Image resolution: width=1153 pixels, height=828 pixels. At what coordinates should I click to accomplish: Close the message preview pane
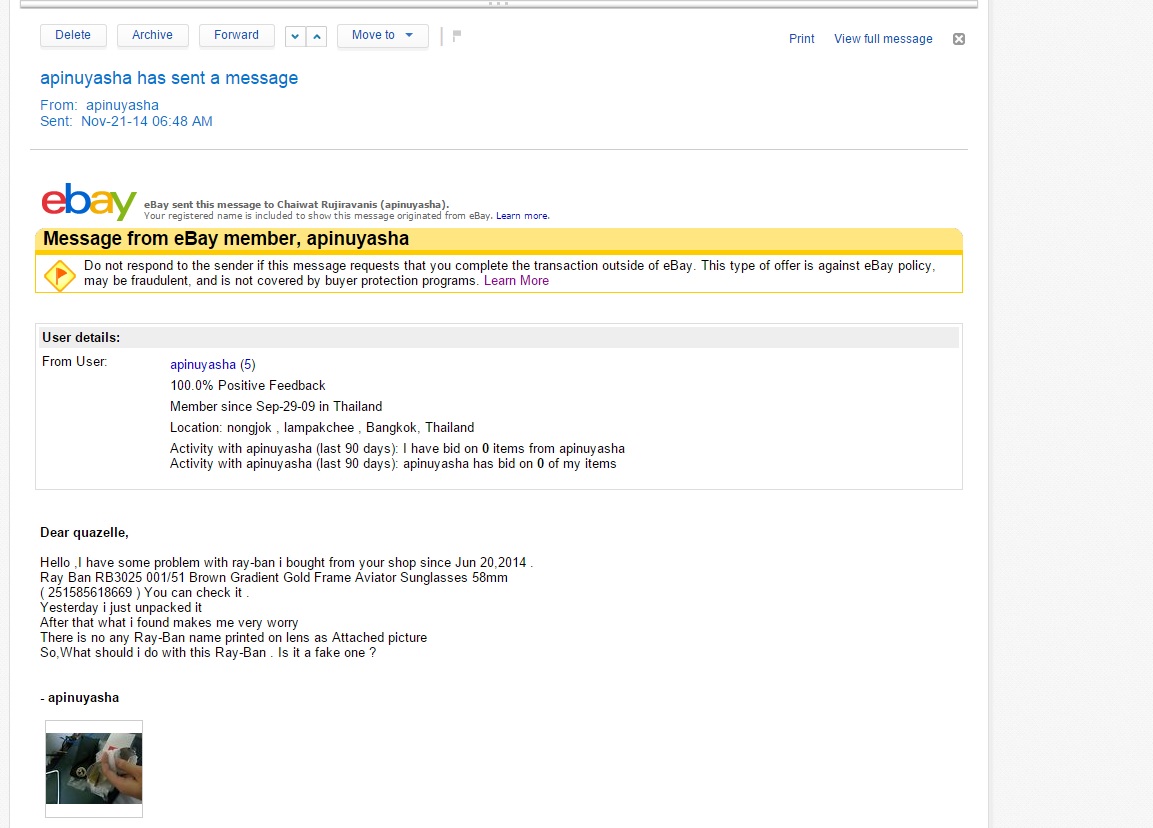click(959, 39)
